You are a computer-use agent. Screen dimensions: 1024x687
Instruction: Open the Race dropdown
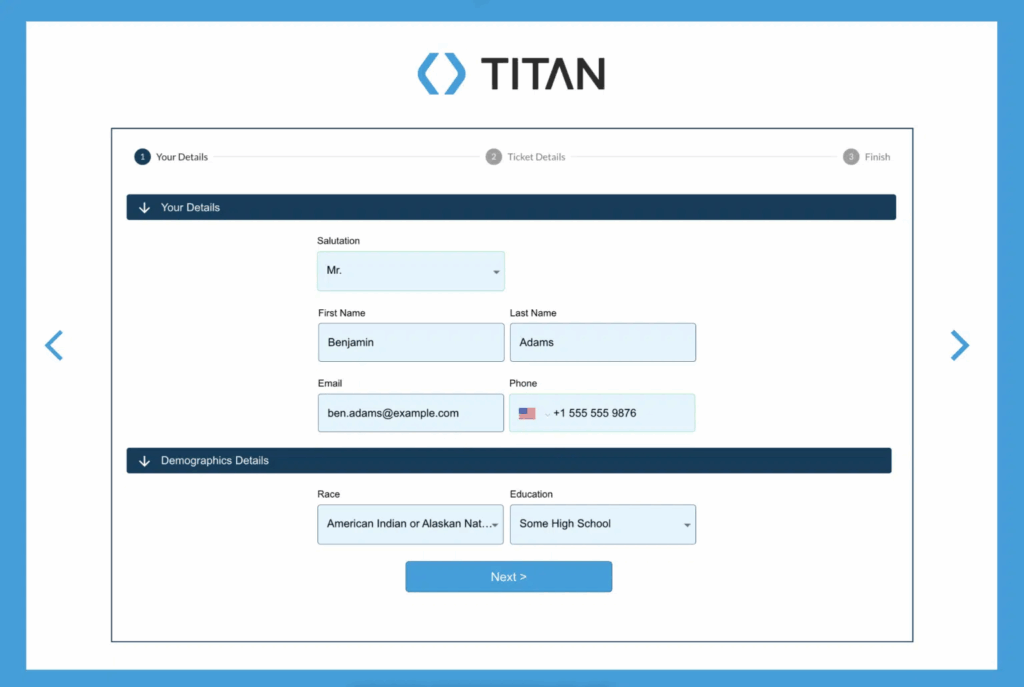410,524
